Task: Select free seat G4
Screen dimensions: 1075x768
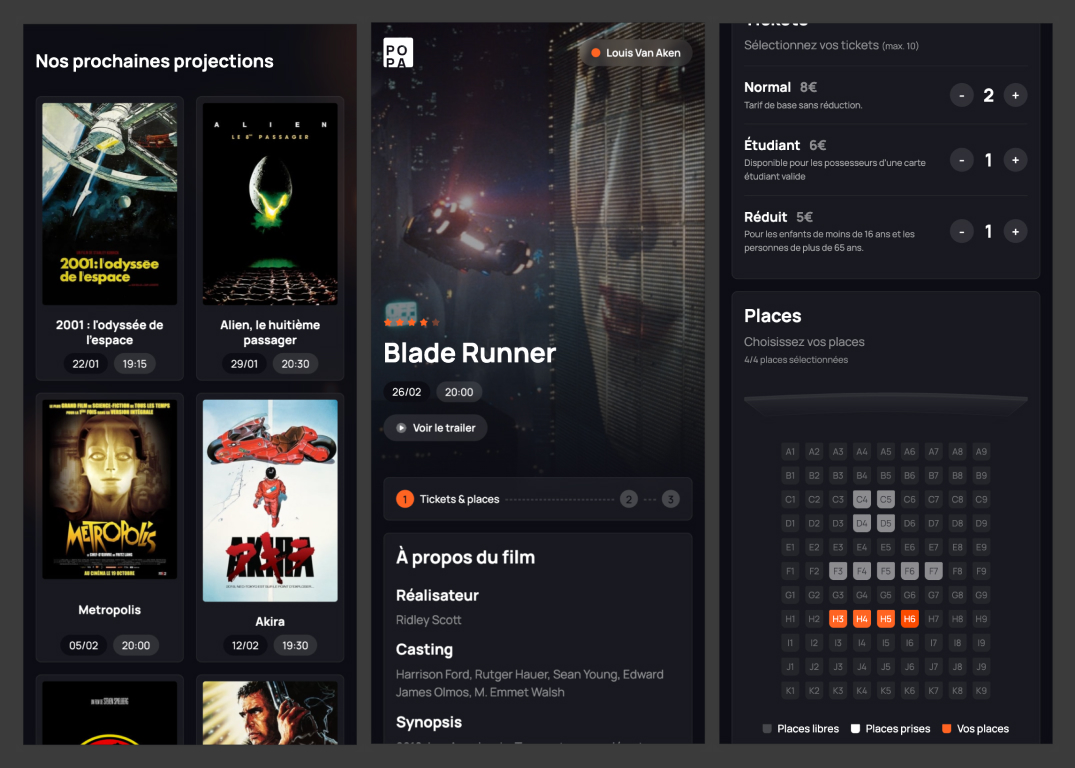Action: (862, 595)
